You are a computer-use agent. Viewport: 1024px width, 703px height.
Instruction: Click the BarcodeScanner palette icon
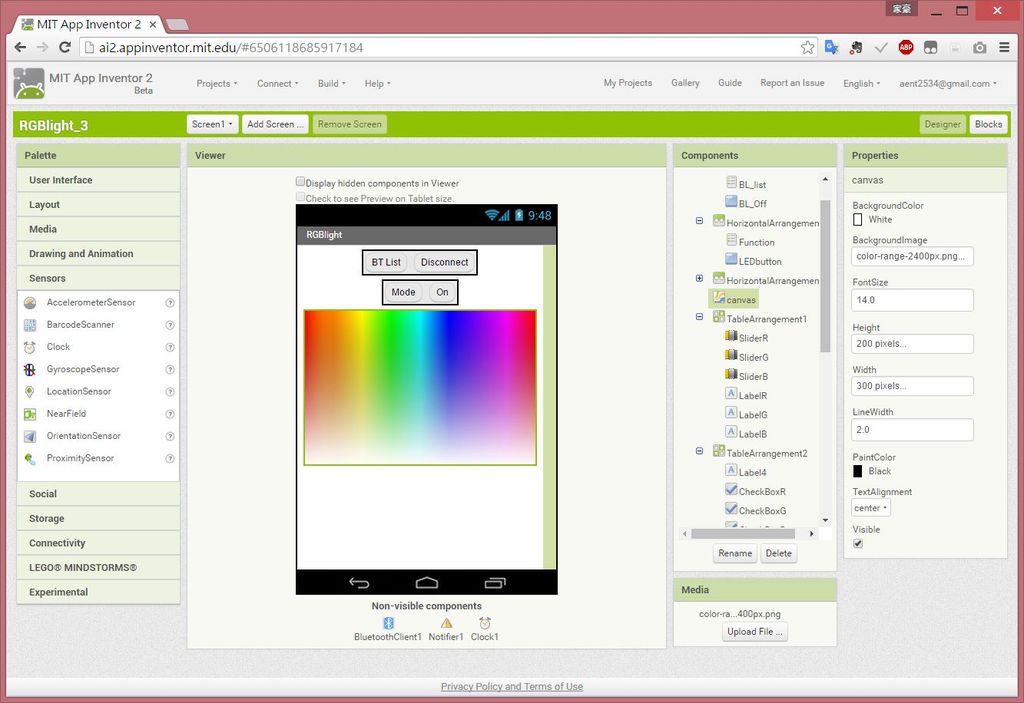[x=30, y=325]
